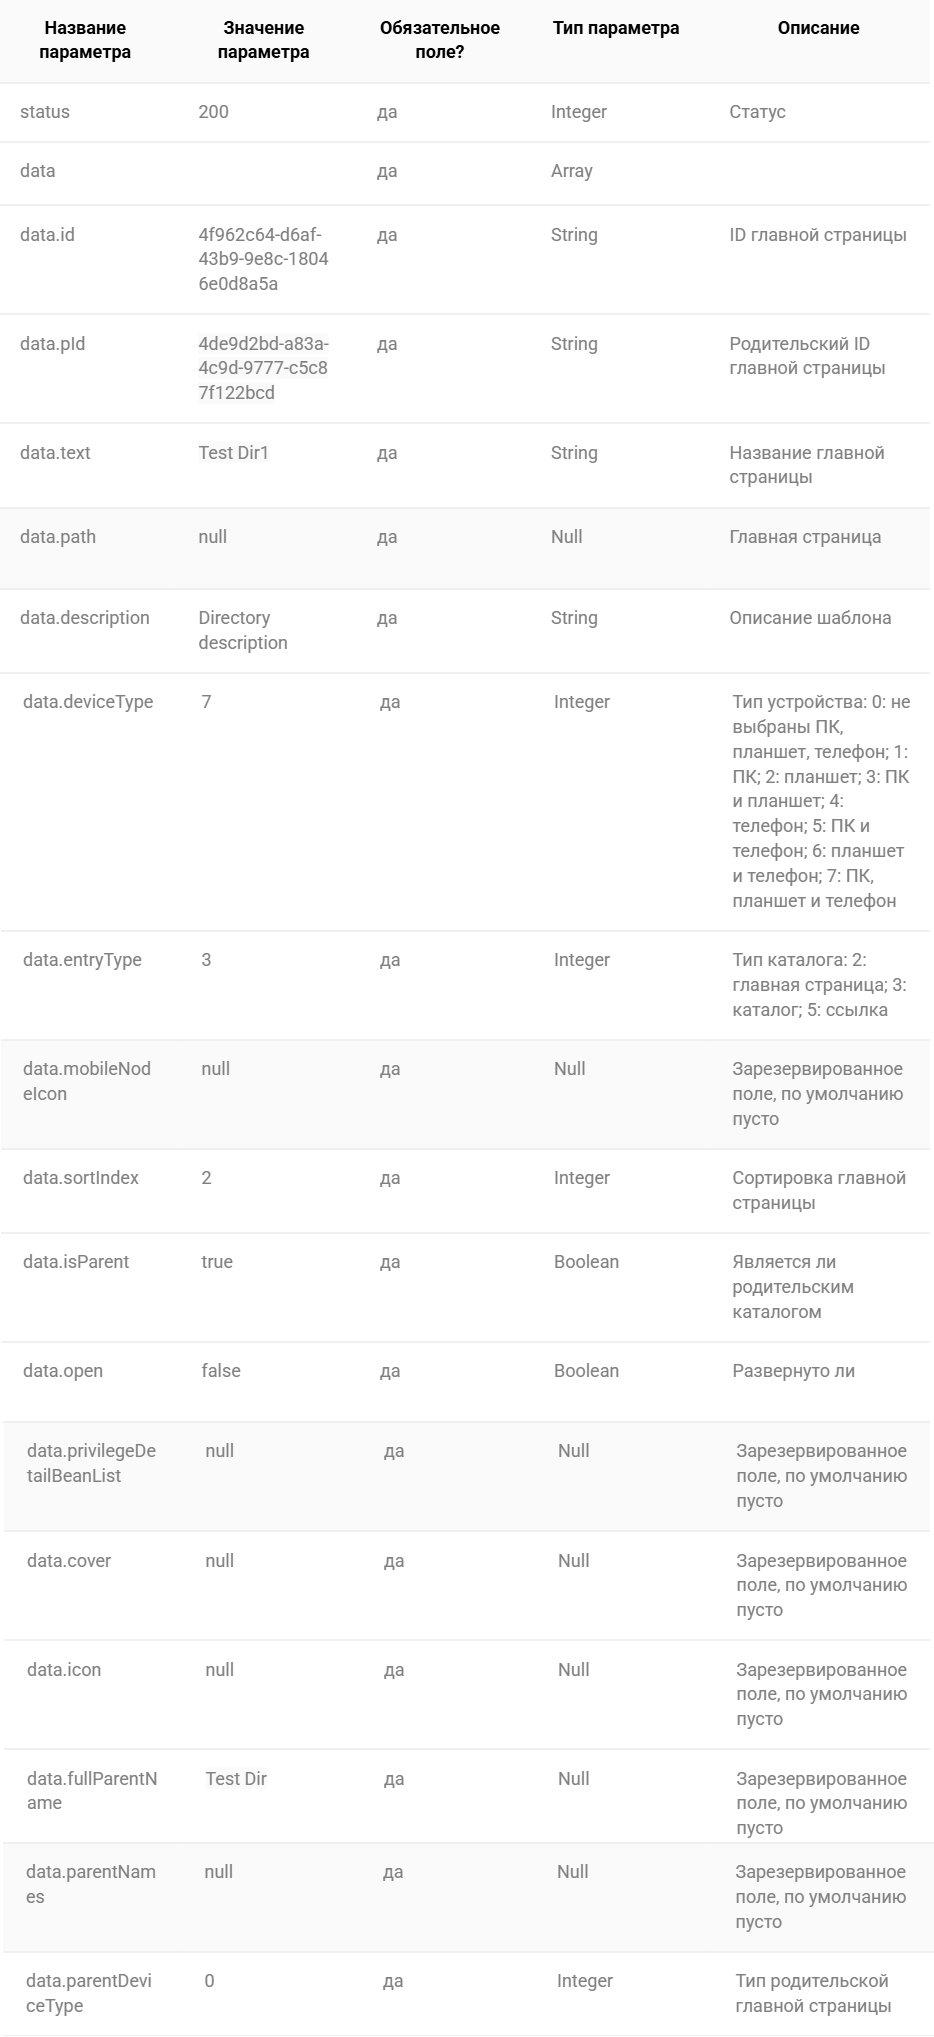This screenshot has width=934, height=2037.
Task: Select the data.entryType parameter name
Action: pyautogui.click(x=82, y=960)
